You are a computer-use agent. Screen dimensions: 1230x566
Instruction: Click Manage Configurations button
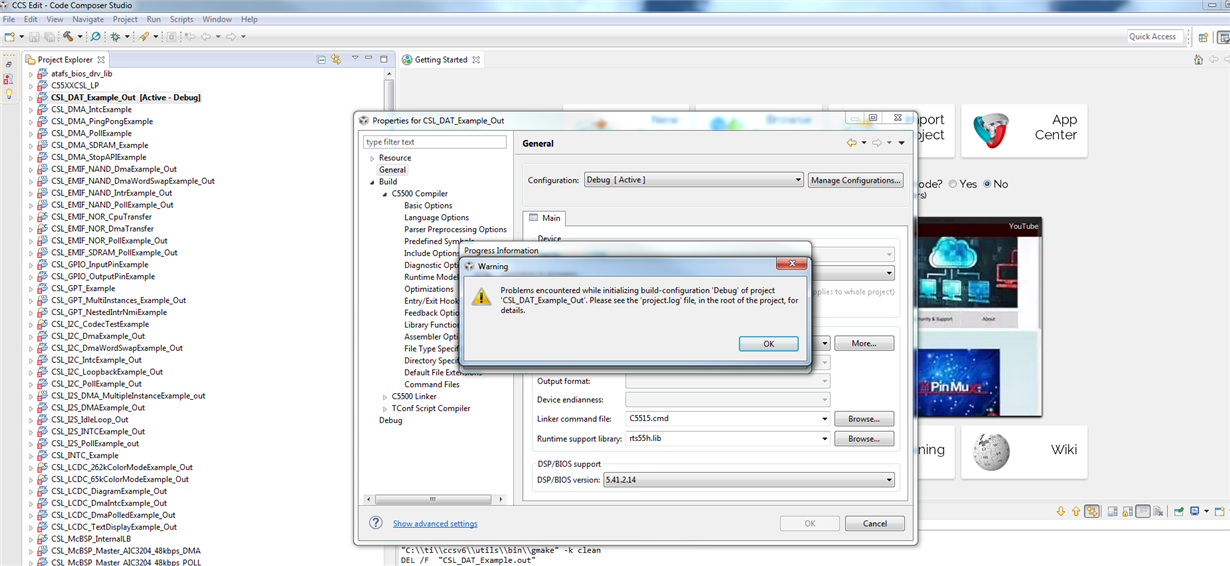[856, 180]
